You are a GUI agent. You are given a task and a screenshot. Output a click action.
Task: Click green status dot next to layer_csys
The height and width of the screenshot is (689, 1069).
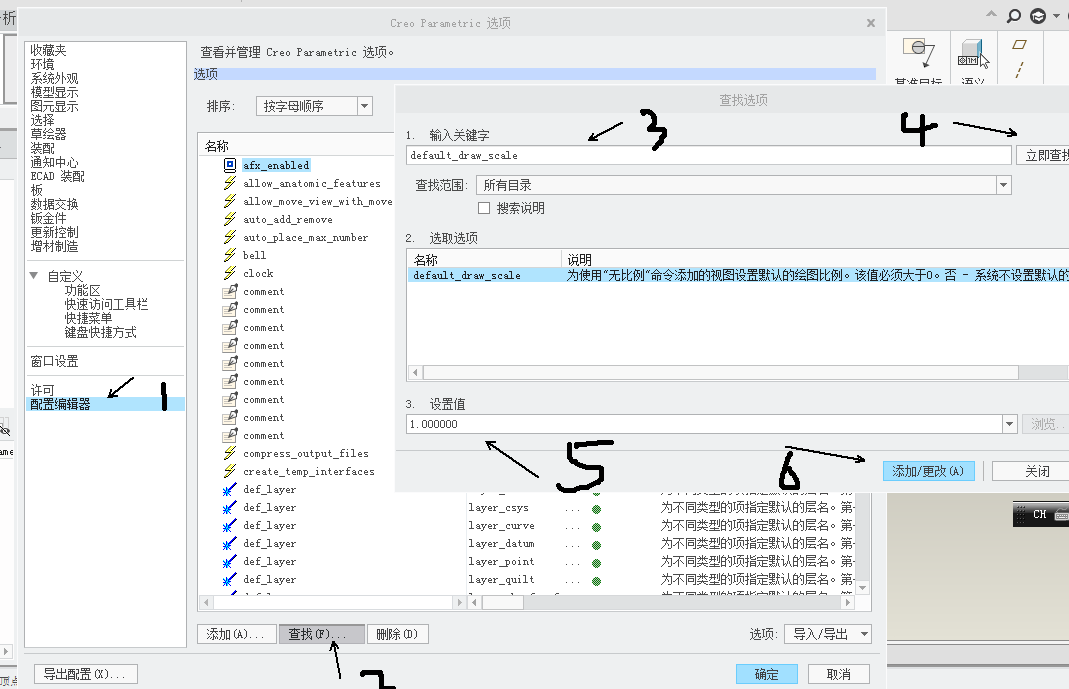tap(597, 509)
